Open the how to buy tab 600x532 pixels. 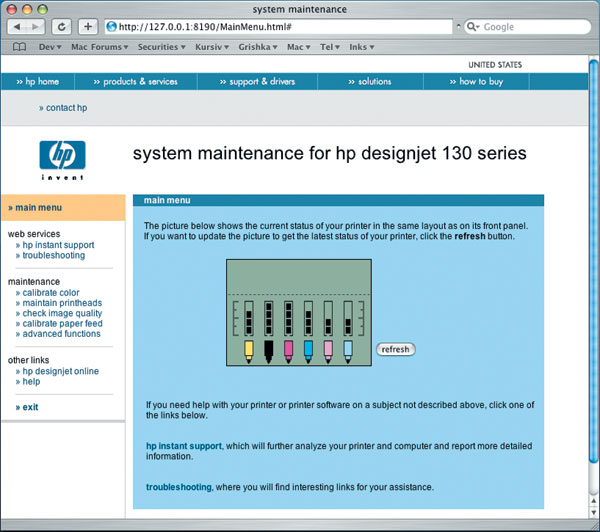coord(476,82)
